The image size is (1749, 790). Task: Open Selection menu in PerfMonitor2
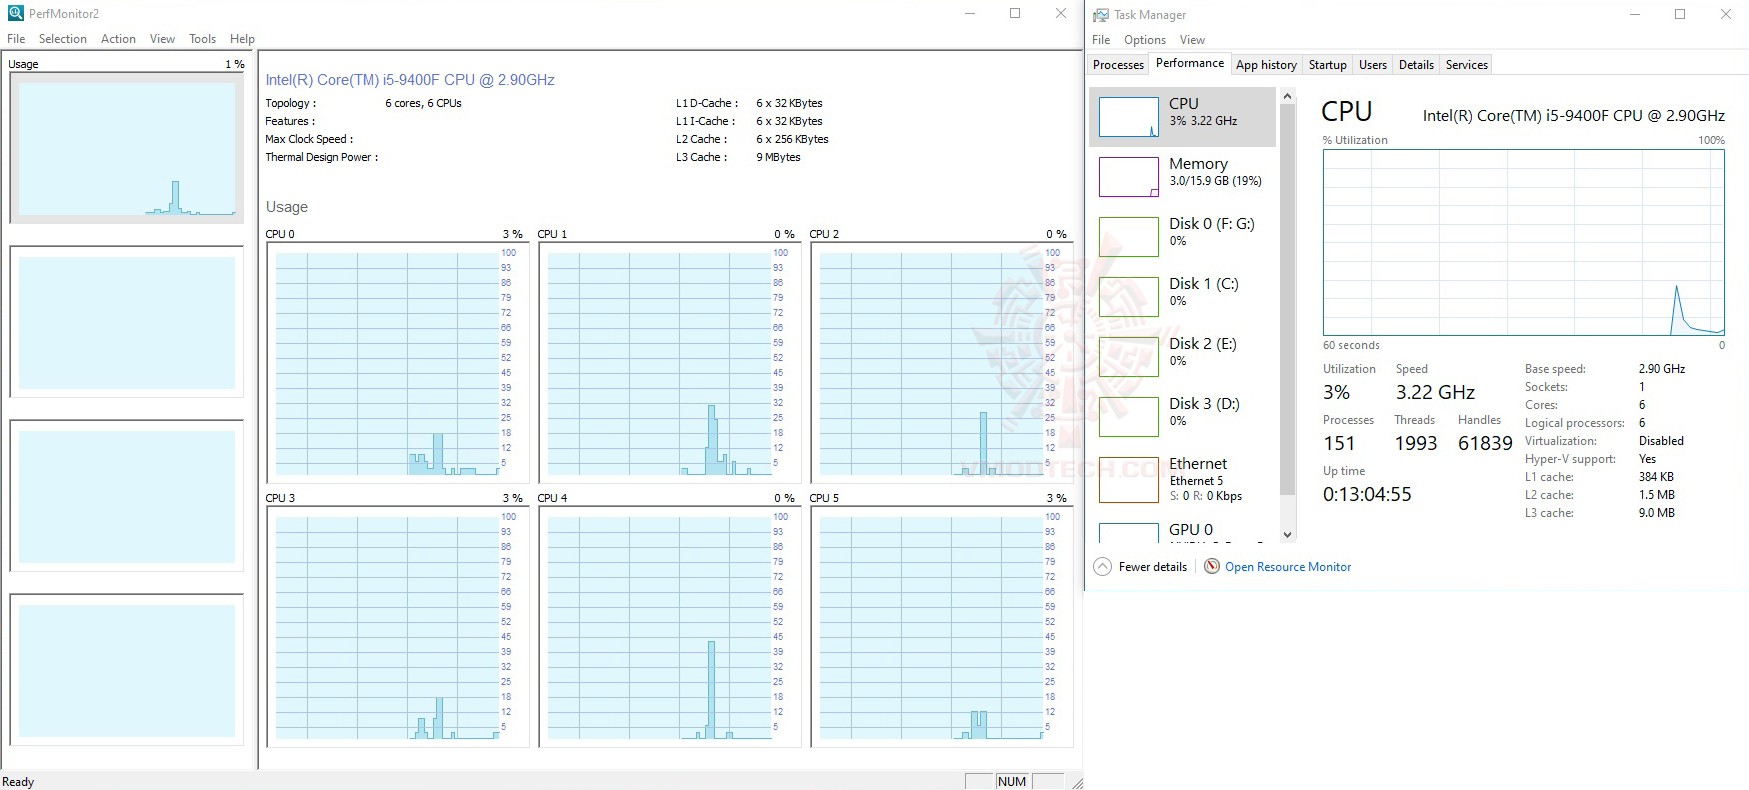[63, 39]
